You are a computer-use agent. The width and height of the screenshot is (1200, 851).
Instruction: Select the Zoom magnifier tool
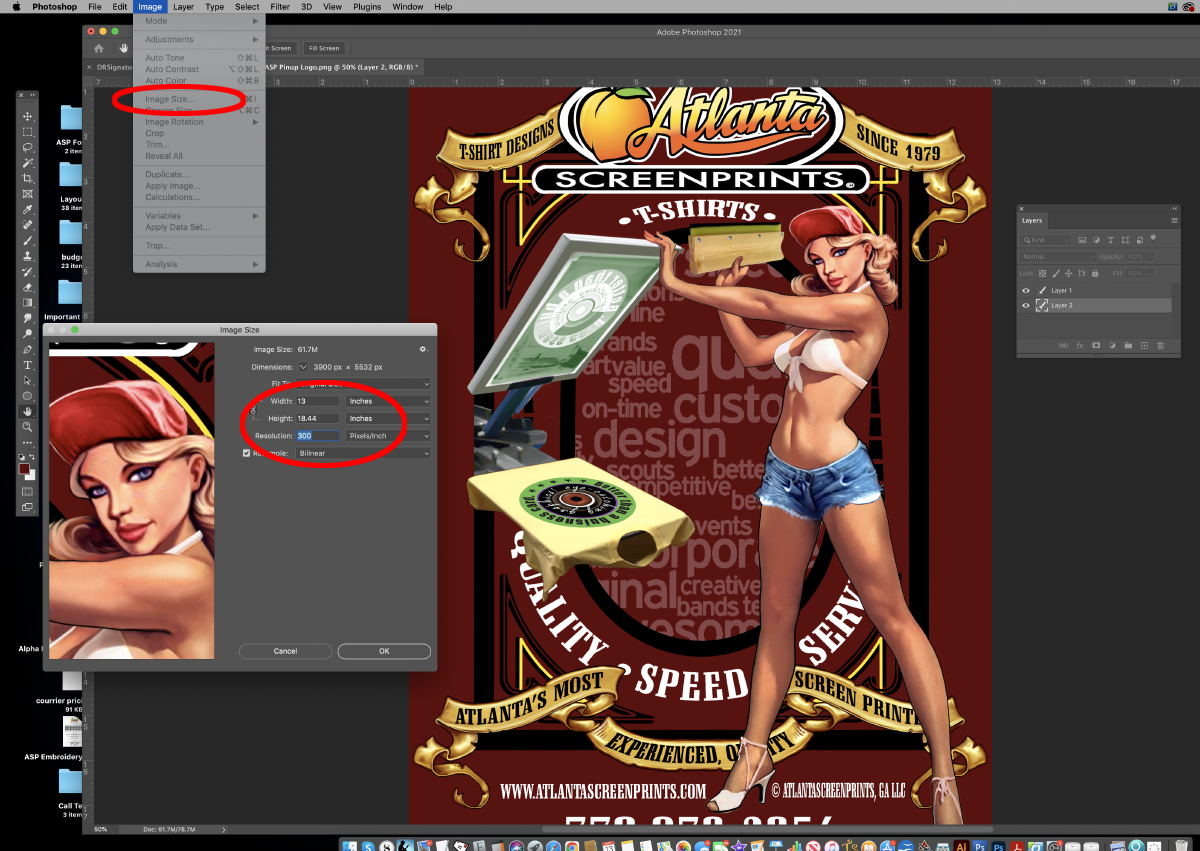click(28, 427)
